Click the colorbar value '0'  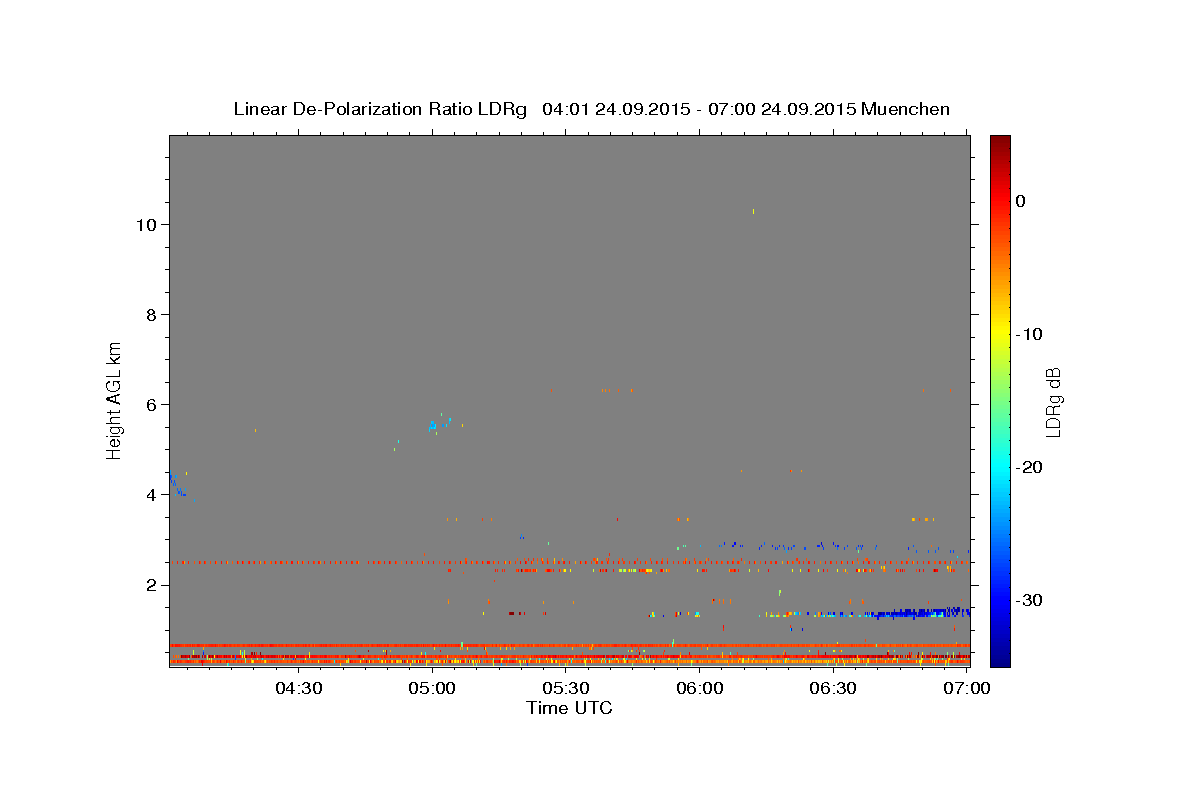(1020, 201)
